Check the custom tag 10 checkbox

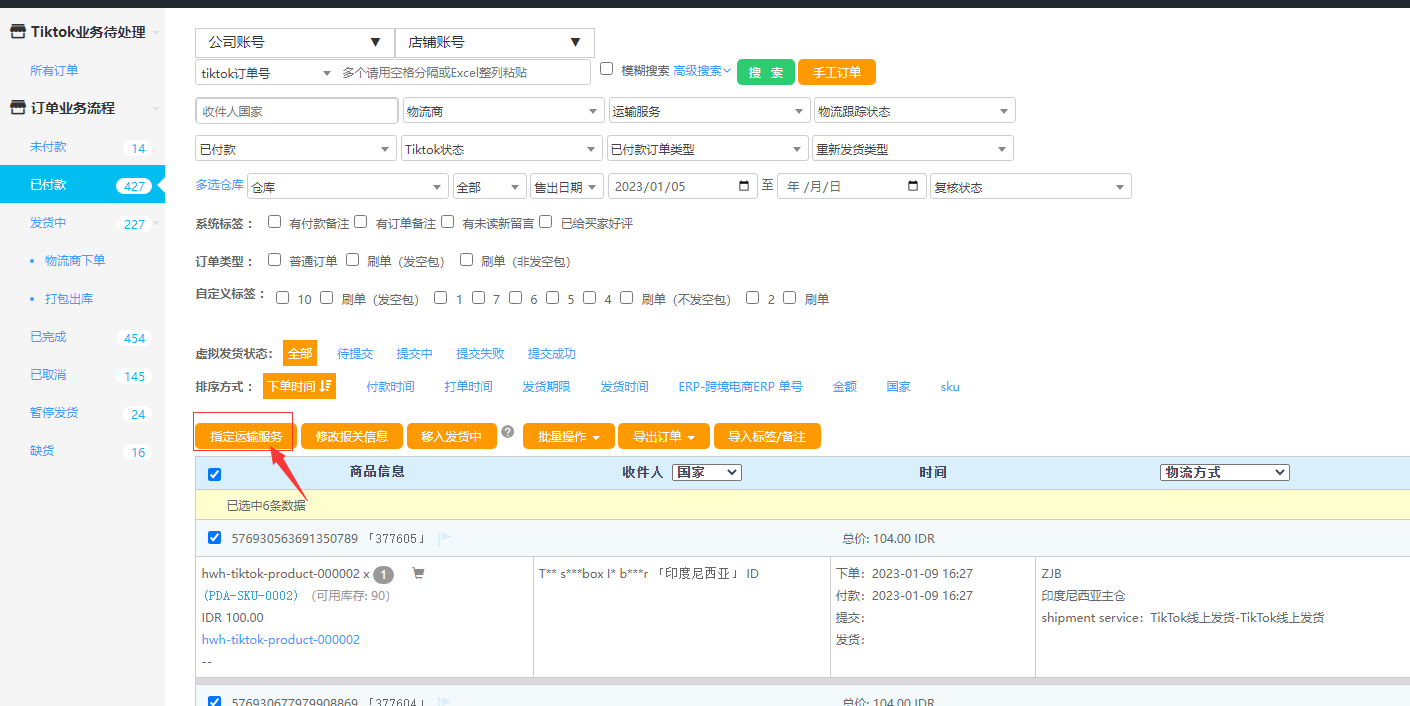[x=283, y=298]
